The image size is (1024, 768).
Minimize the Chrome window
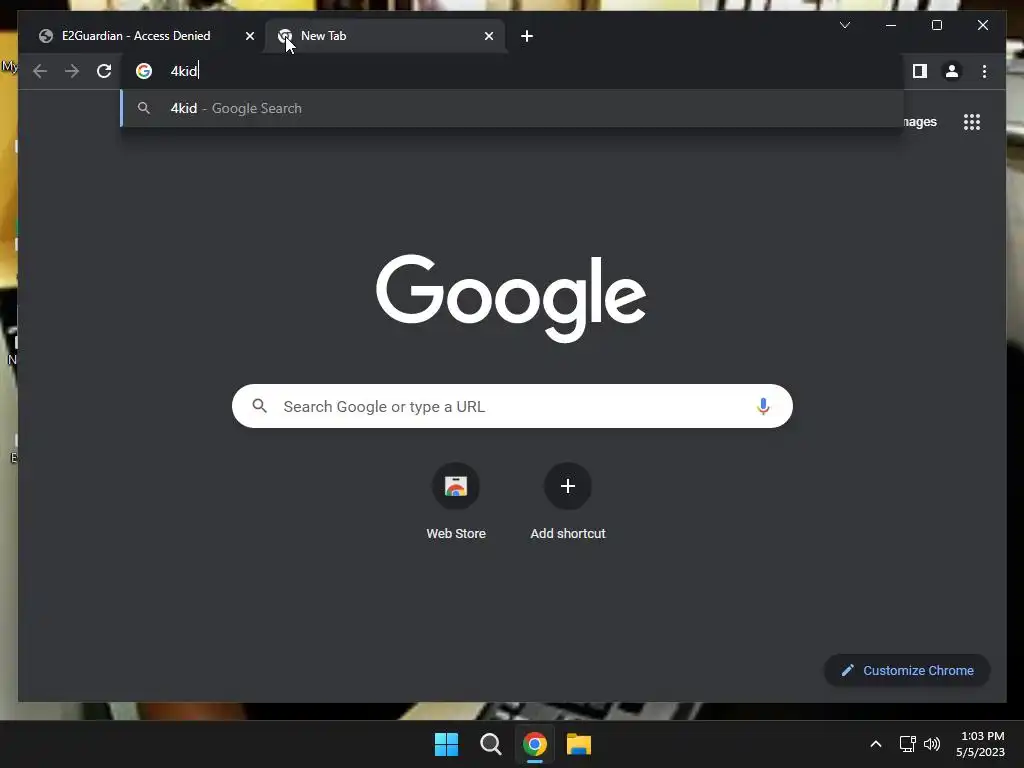pos(891,25)
